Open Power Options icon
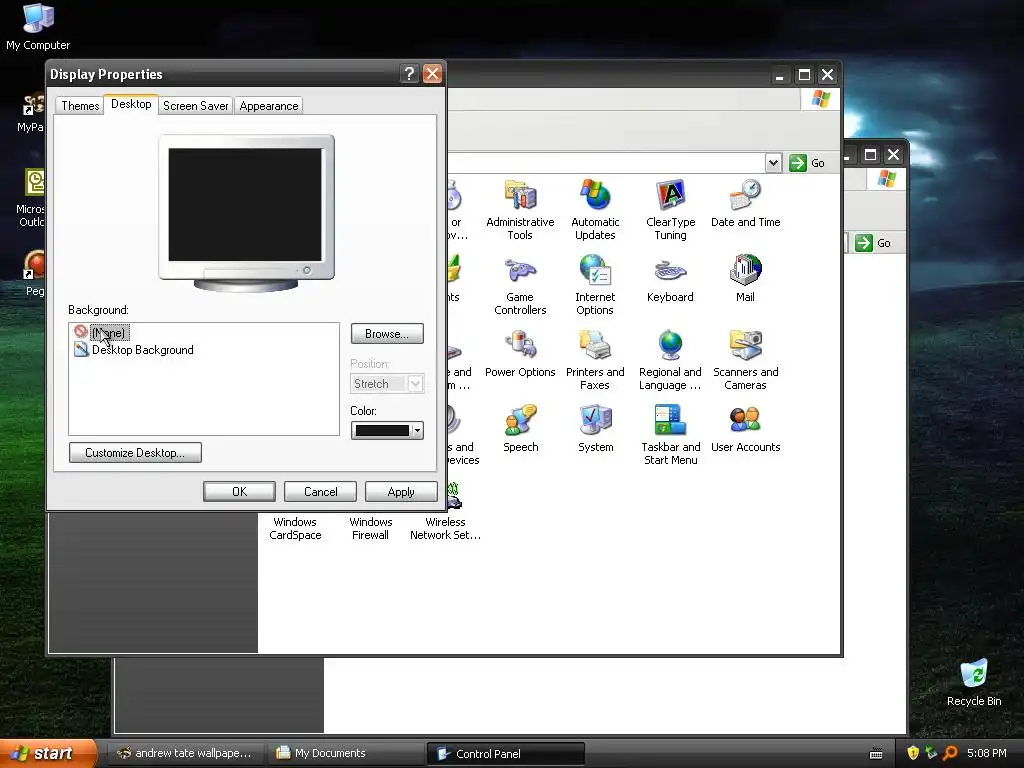The width and height of the screenshot is (1024, 768). (x=520, y=353)
